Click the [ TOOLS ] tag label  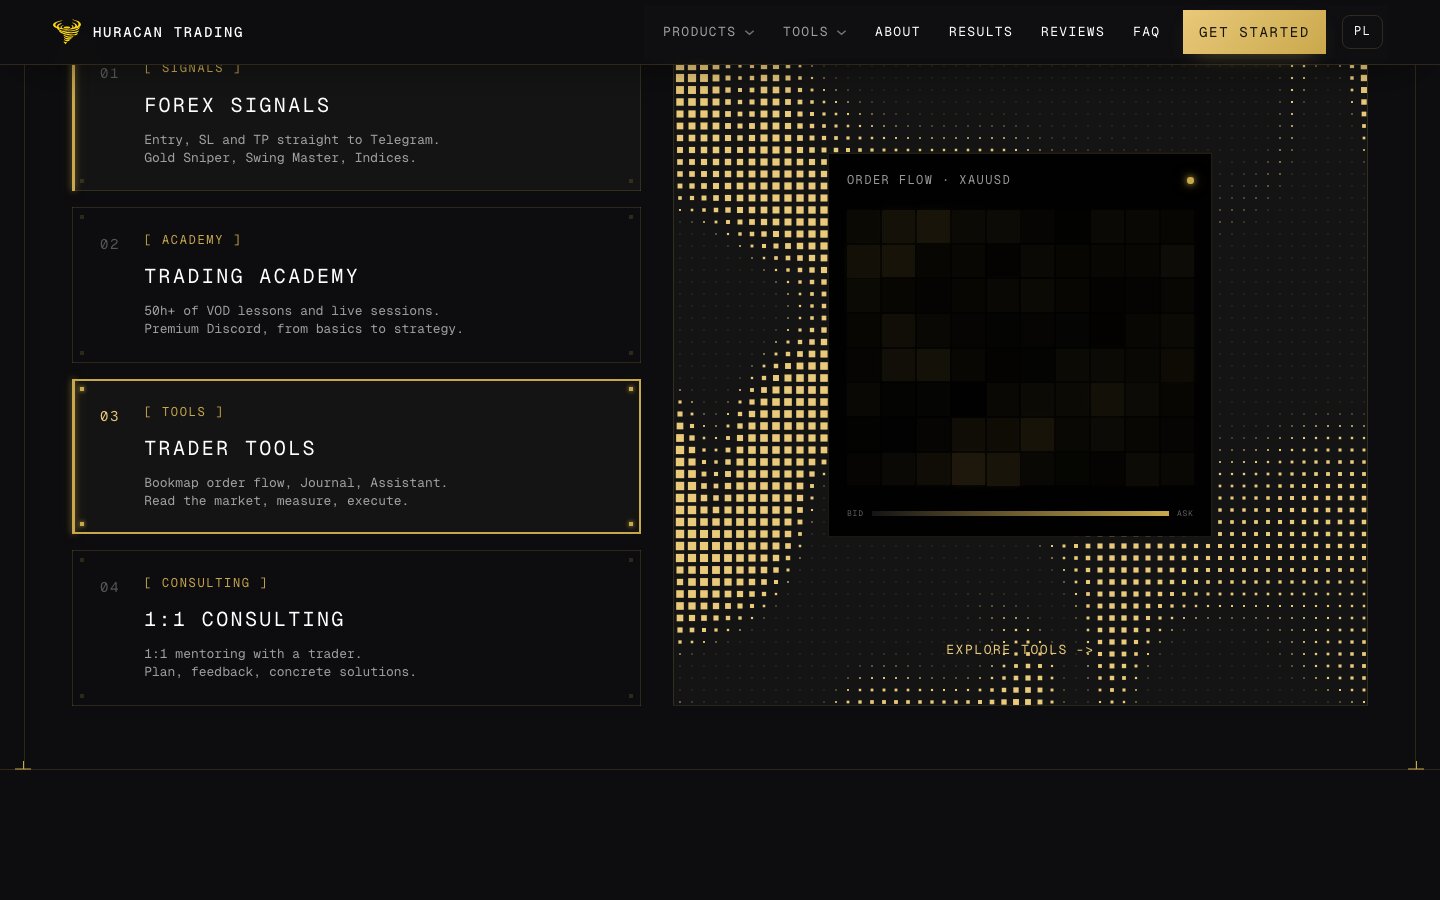tap(183, 412)
